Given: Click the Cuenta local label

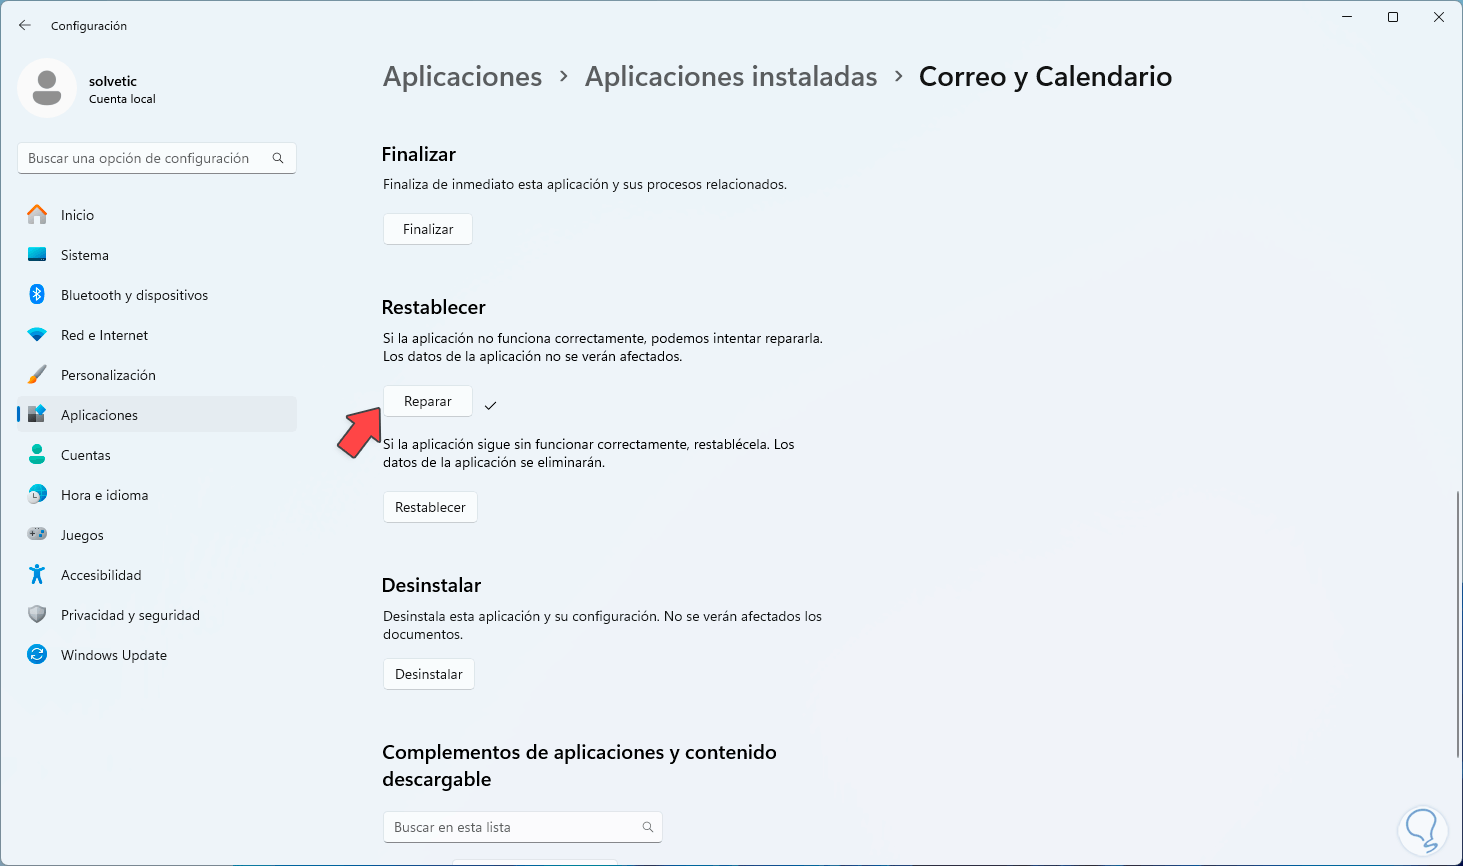Looking at the screenshot, I should click(x=122, y=99).
